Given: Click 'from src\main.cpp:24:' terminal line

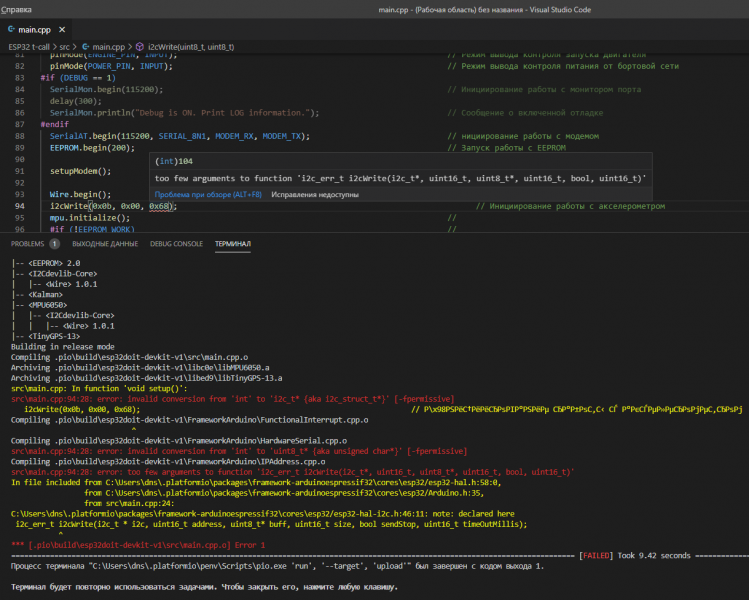Looking at the screenshot, I should point(129,504).
